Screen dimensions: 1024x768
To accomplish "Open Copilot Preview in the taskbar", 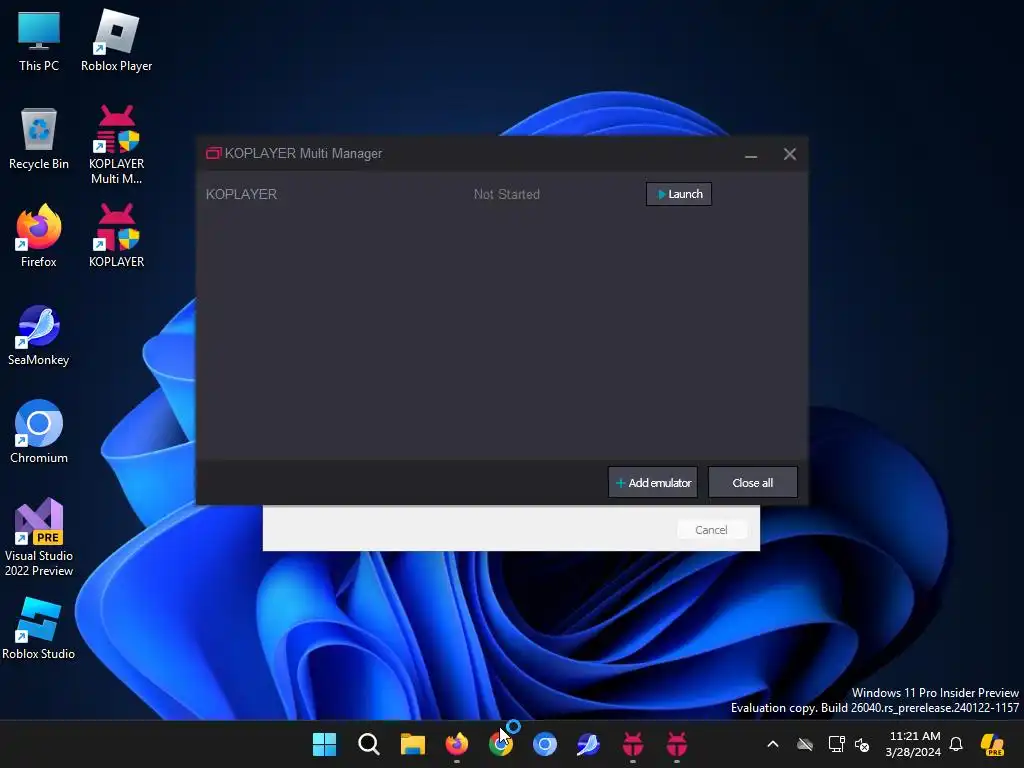I will [x=993, y=744].
